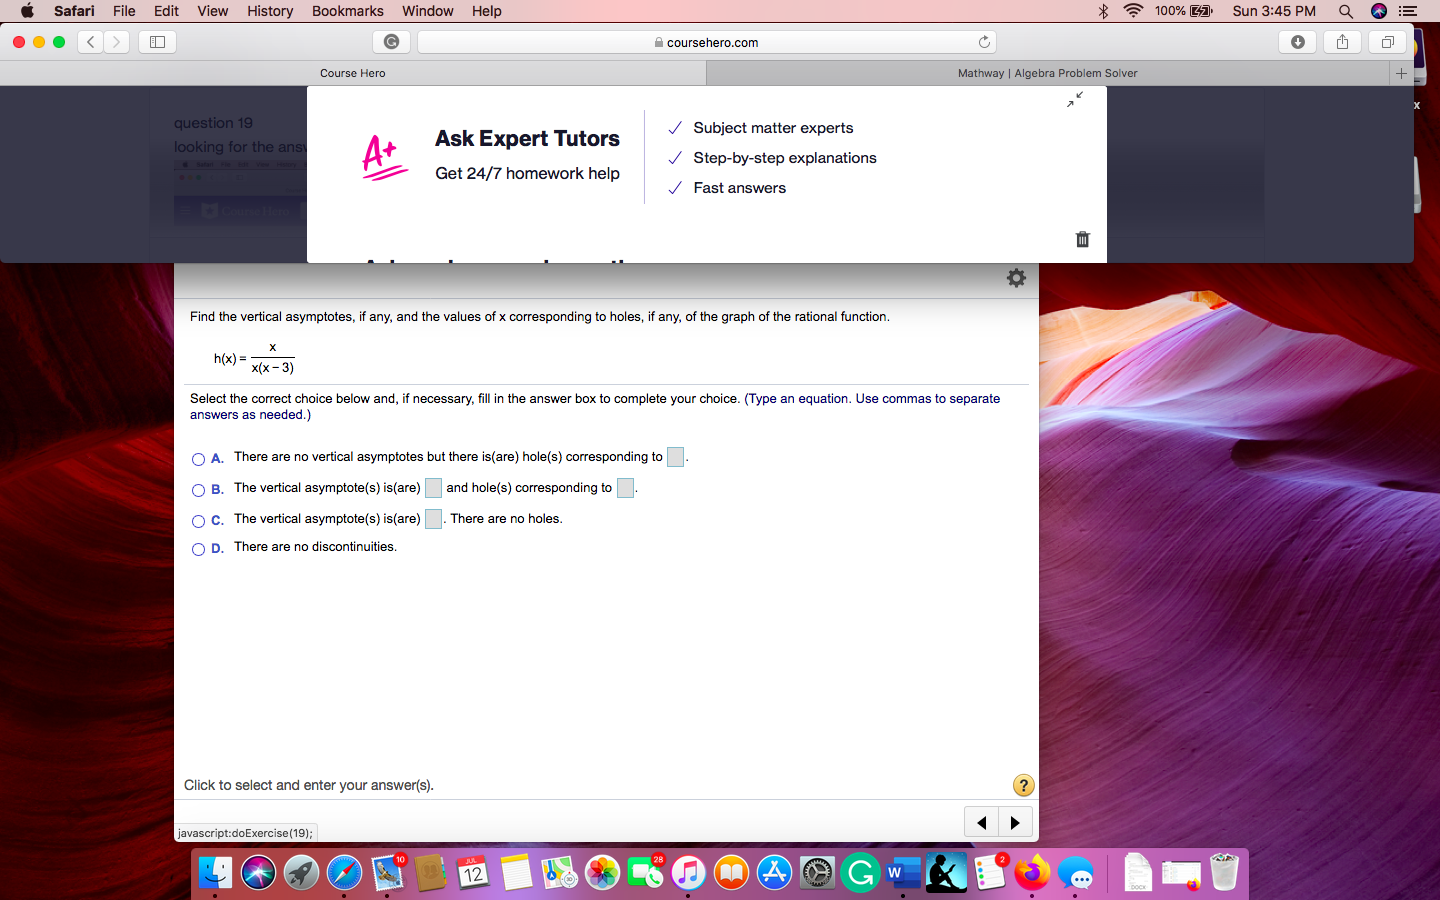The height and width of the screenshot is (900, 1440).
Task: Open the orange Books icon in dock
Action: point(731,873)
